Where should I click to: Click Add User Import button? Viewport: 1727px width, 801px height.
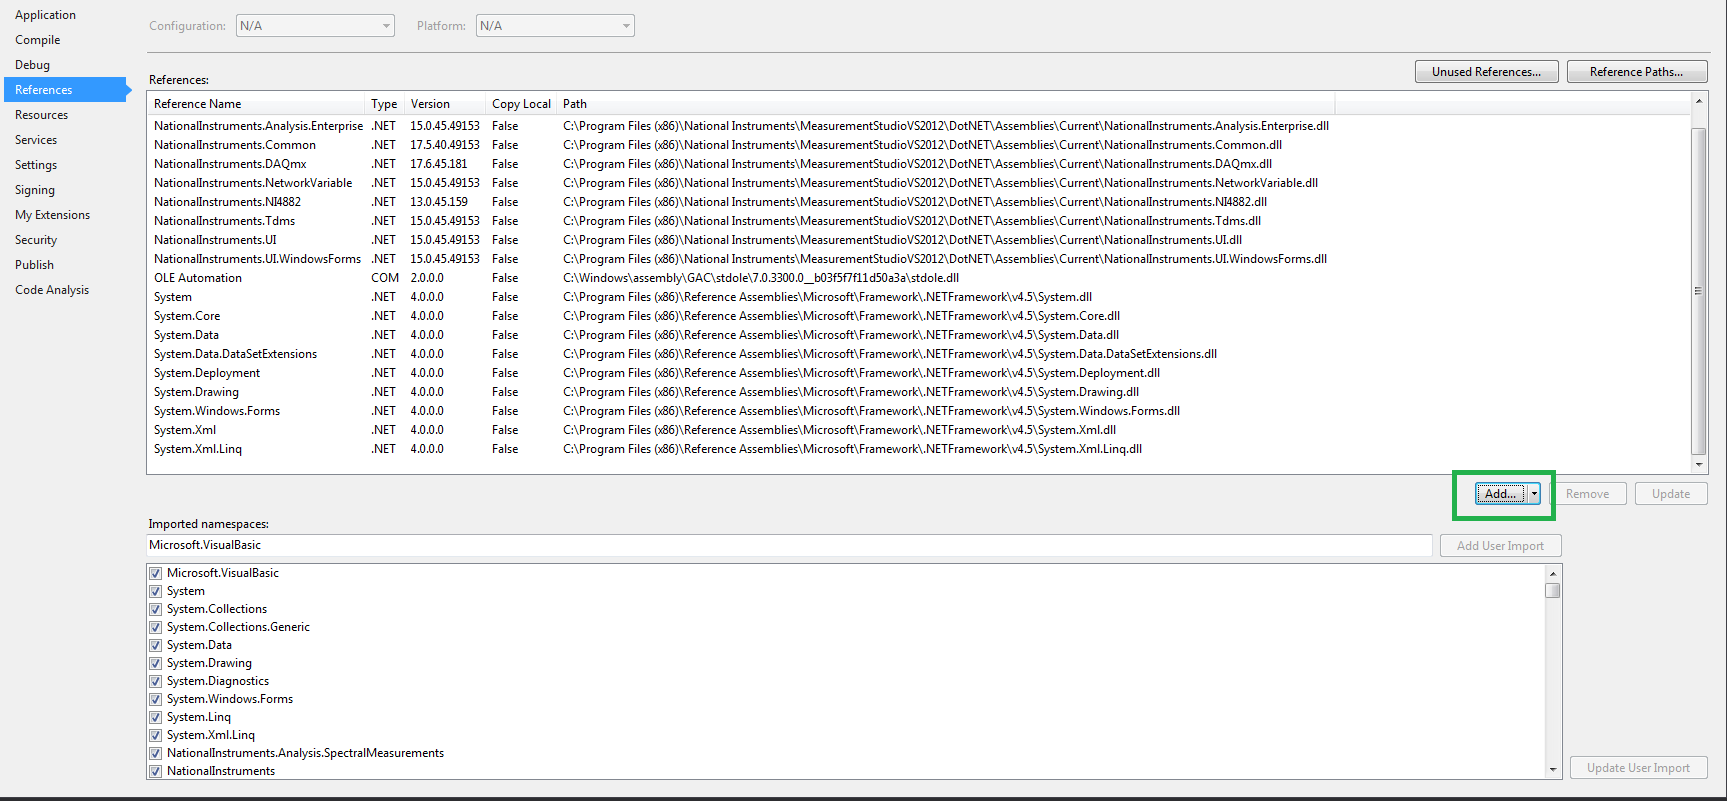click(1500, 546)
